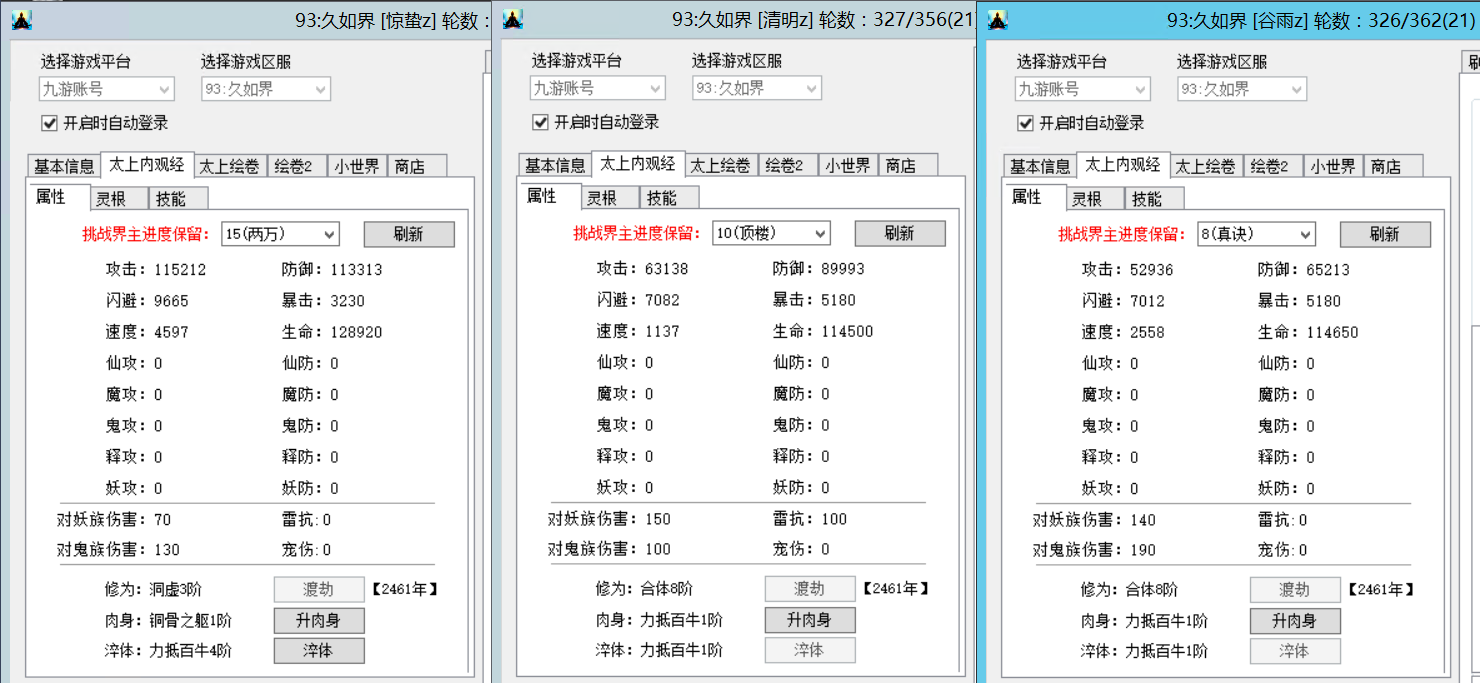The image size is (1480, 683).
Task: Click app icon of the 清明z window
Action: [513, 20]
